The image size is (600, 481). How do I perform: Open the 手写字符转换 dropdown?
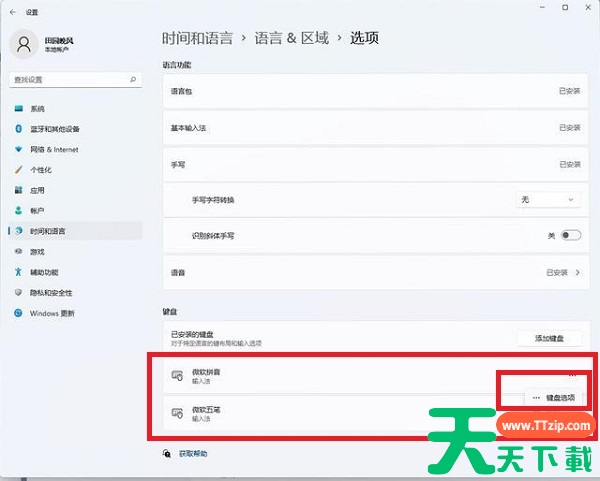click(x=548, y=200)
